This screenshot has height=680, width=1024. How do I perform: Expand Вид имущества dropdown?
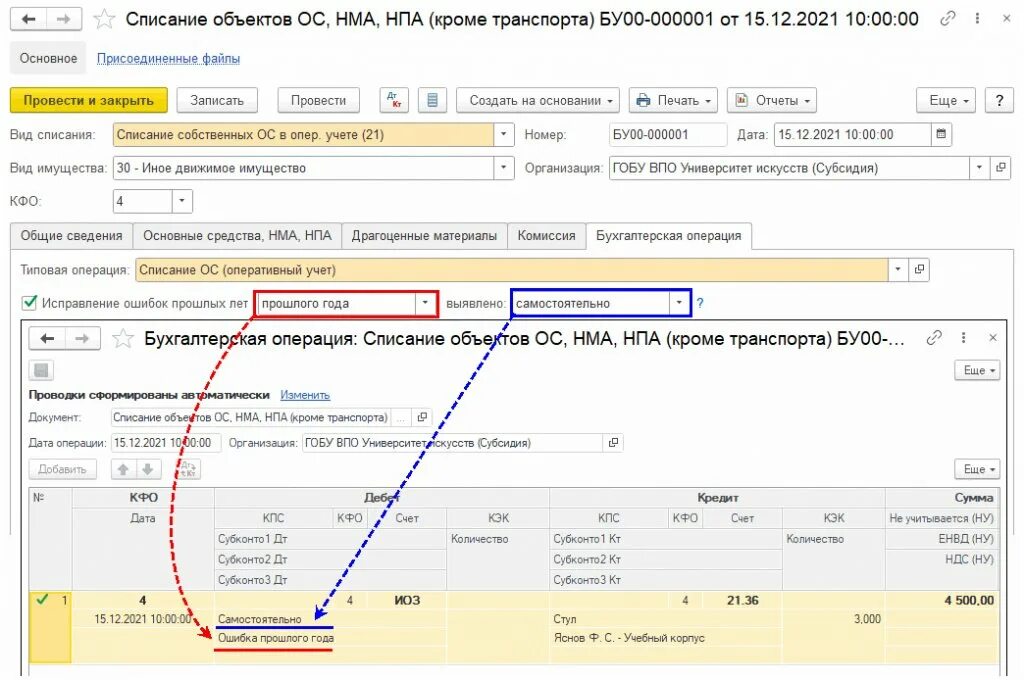503,168
